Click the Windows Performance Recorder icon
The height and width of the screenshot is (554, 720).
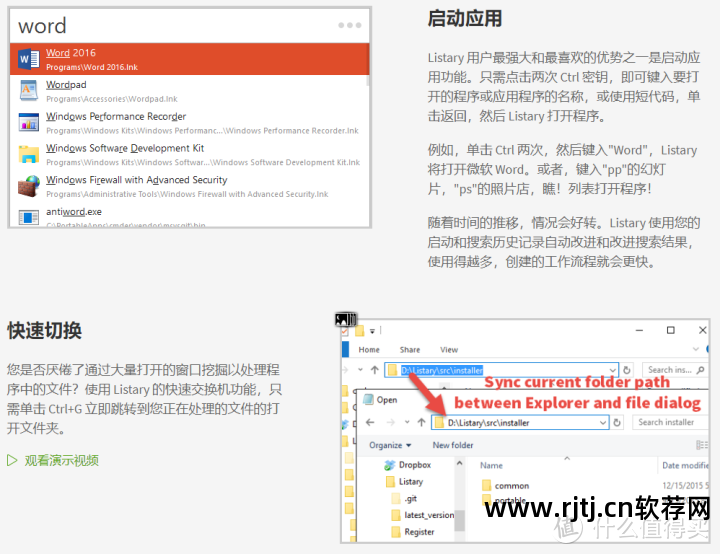(x=28, y=122)
